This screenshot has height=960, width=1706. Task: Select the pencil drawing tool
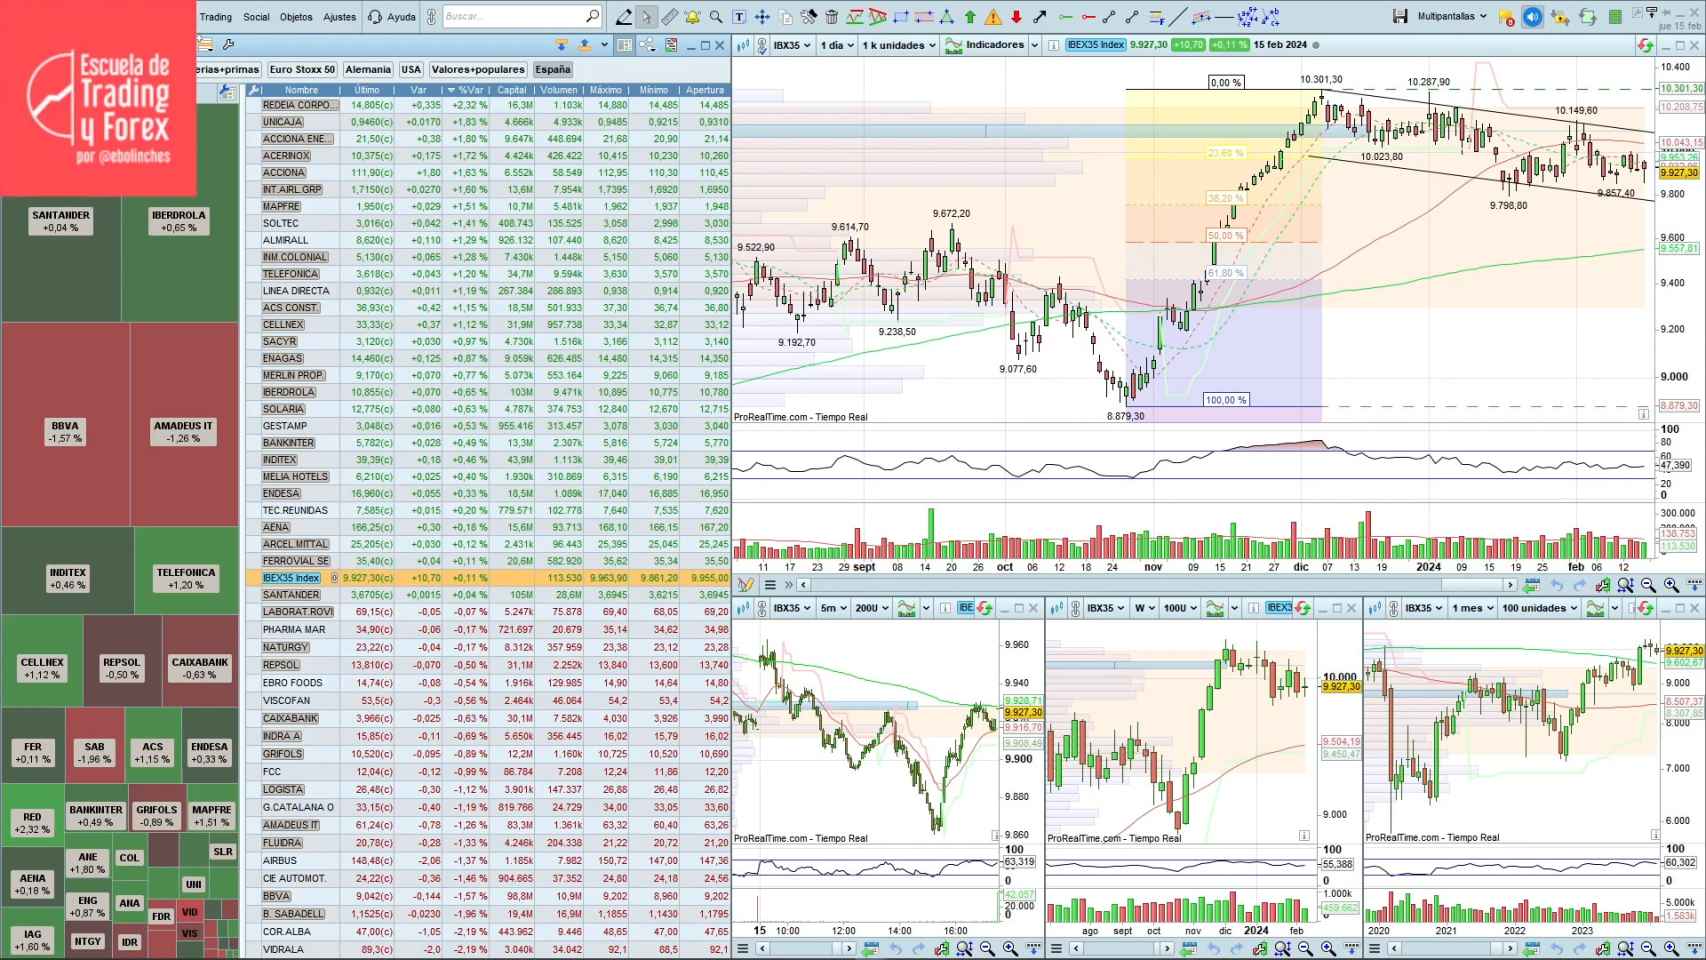pyautogui.click(x=624, y=16)
